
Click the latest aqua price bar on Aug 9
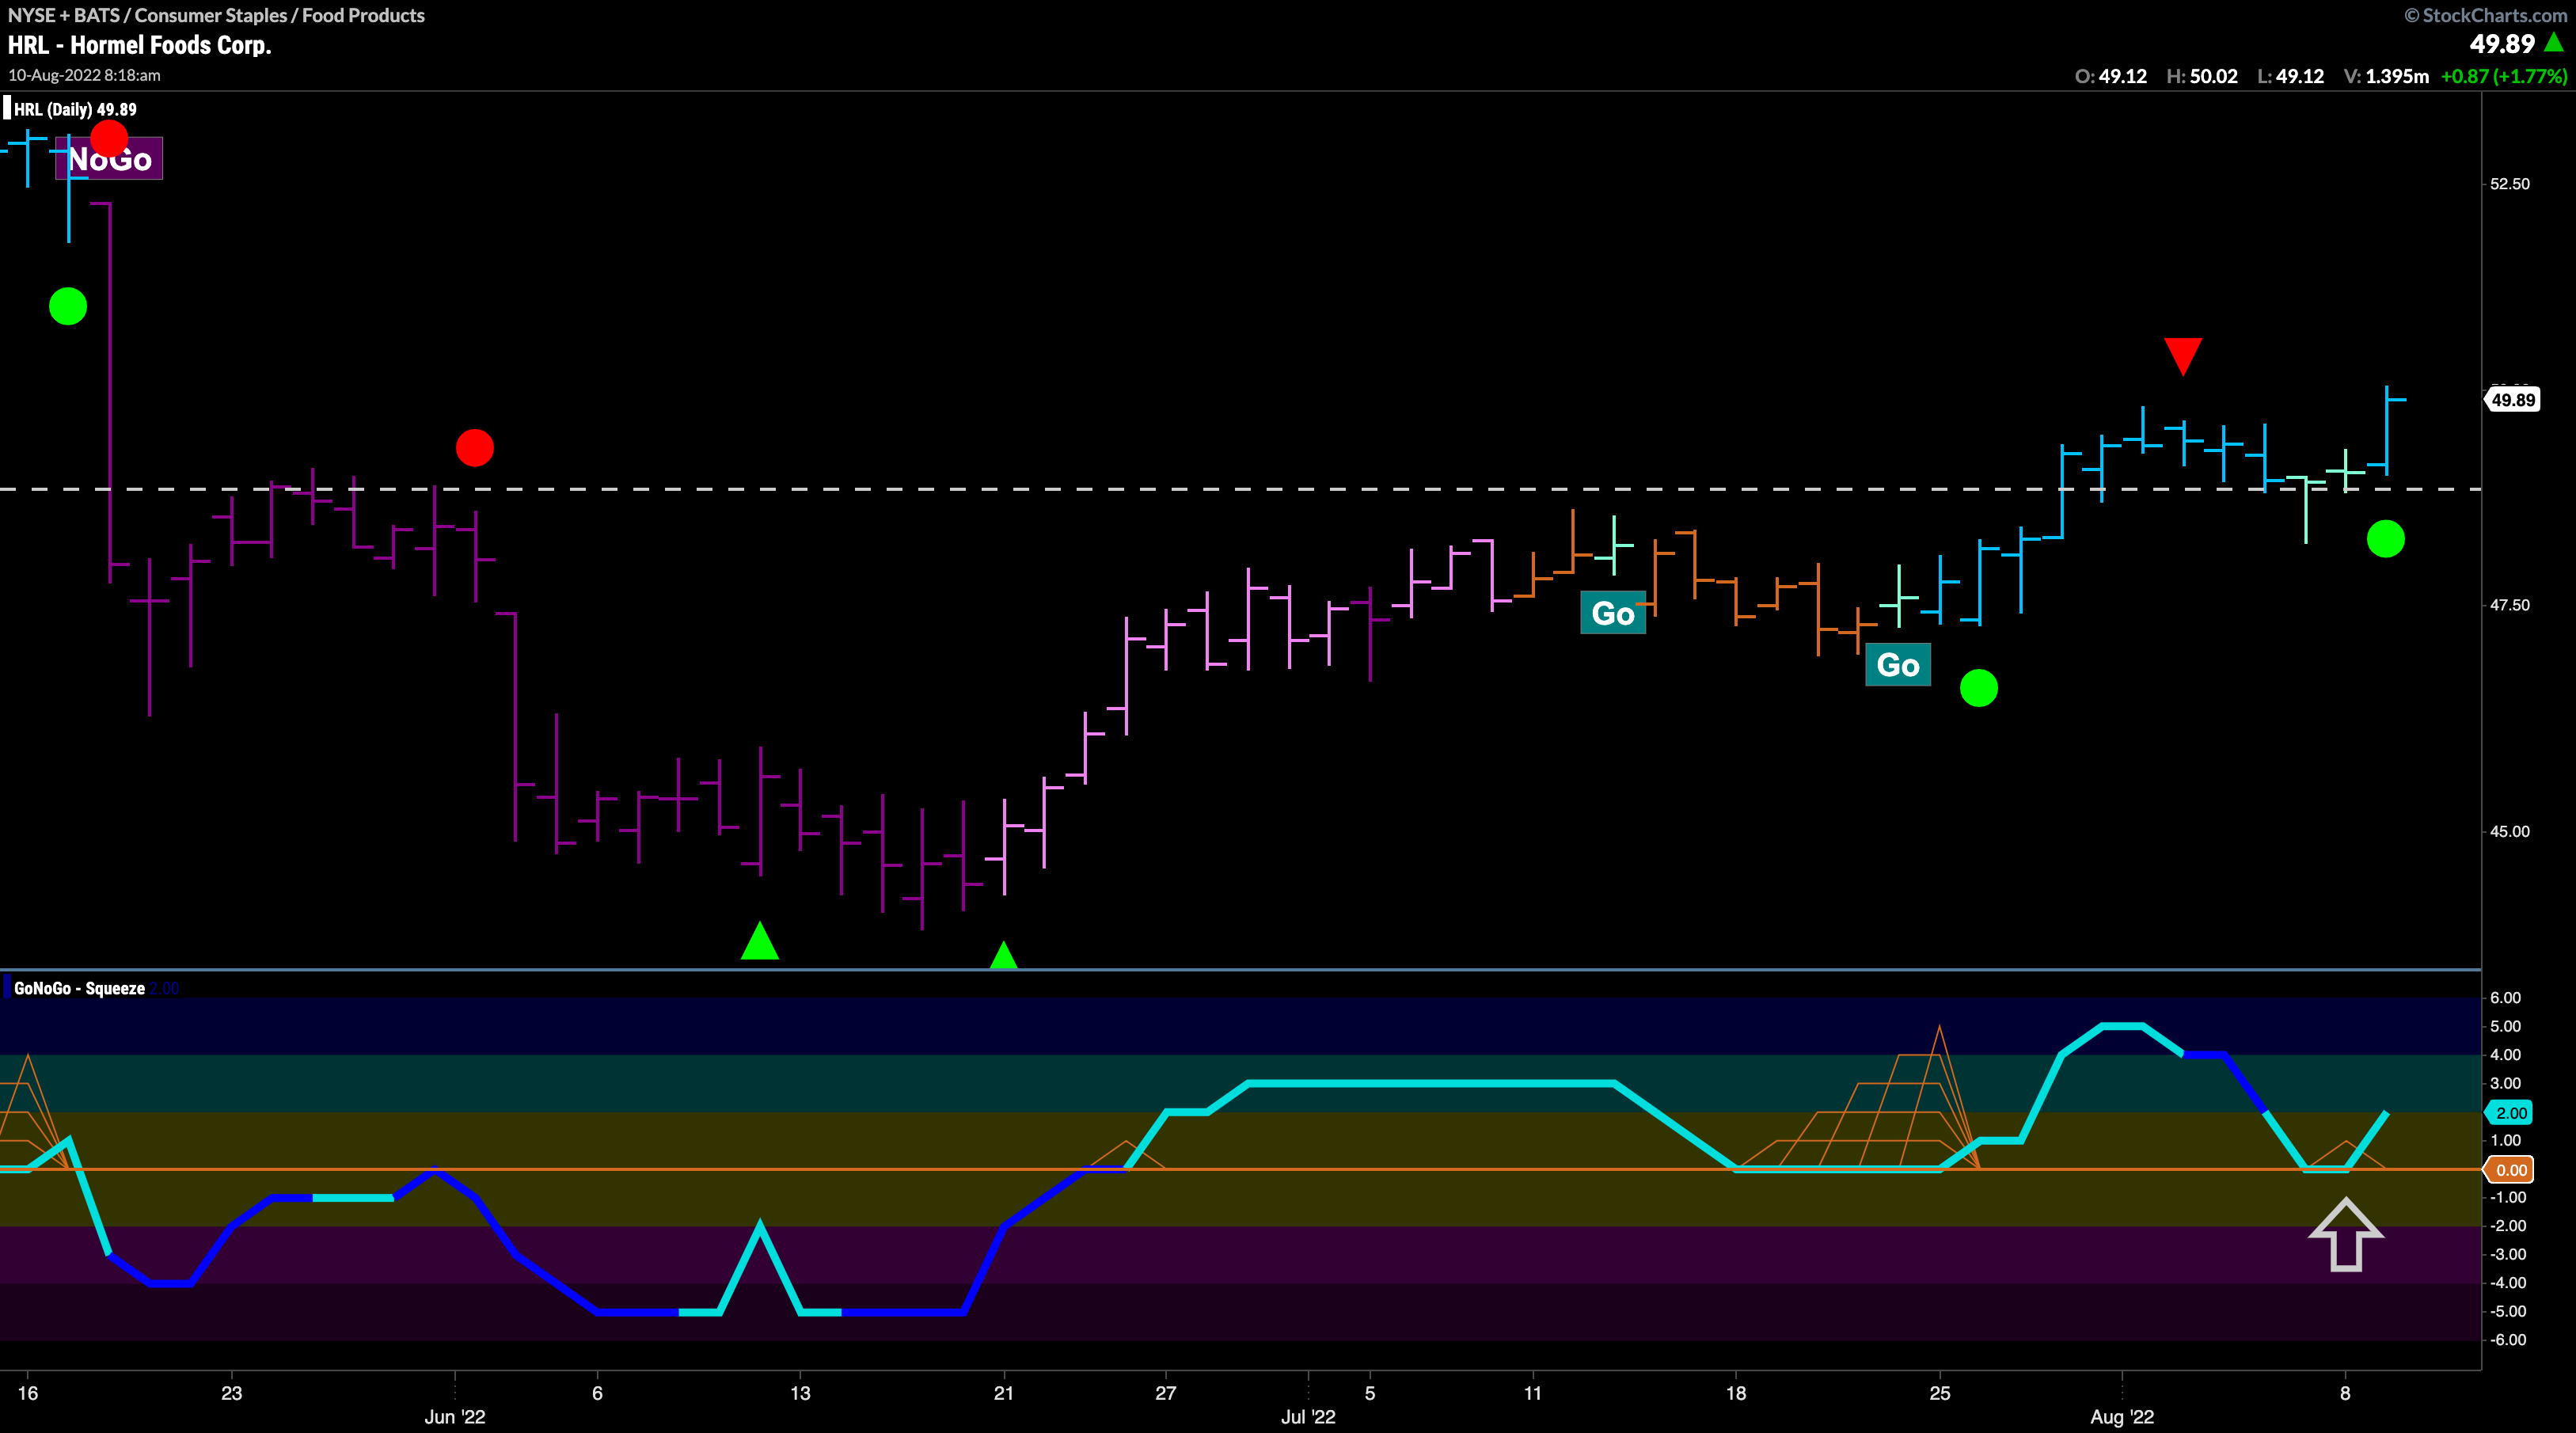click(2387, 431)
